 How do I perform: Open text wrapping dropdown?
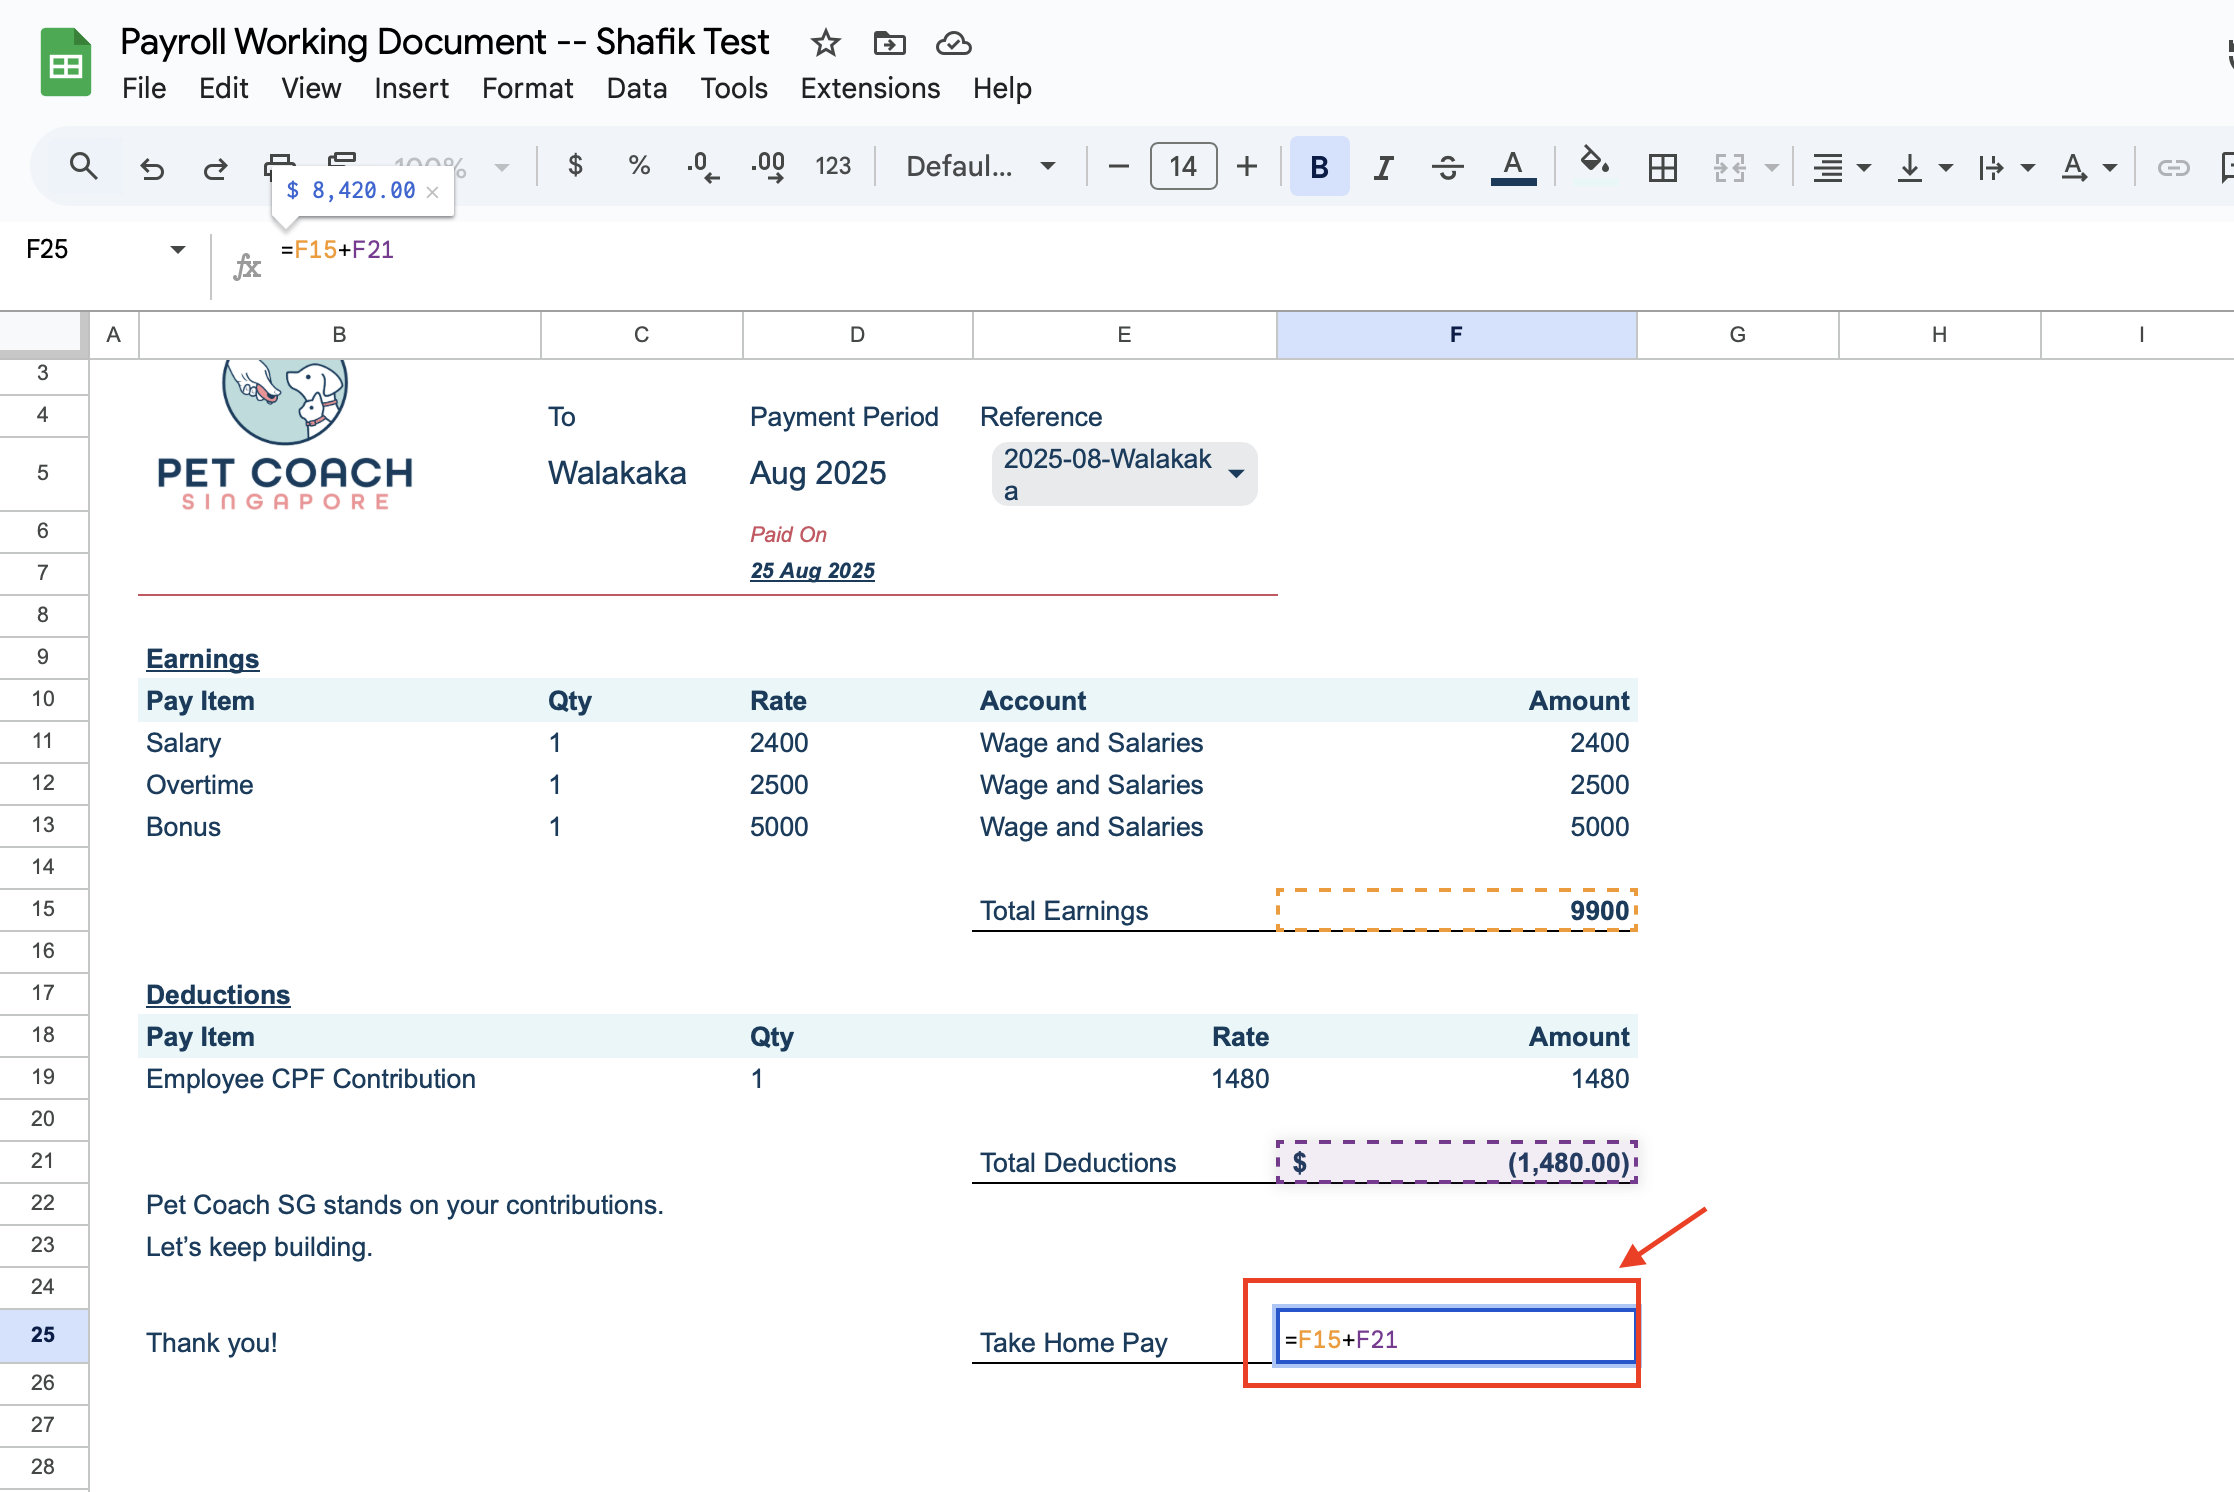pos(2005,167)
